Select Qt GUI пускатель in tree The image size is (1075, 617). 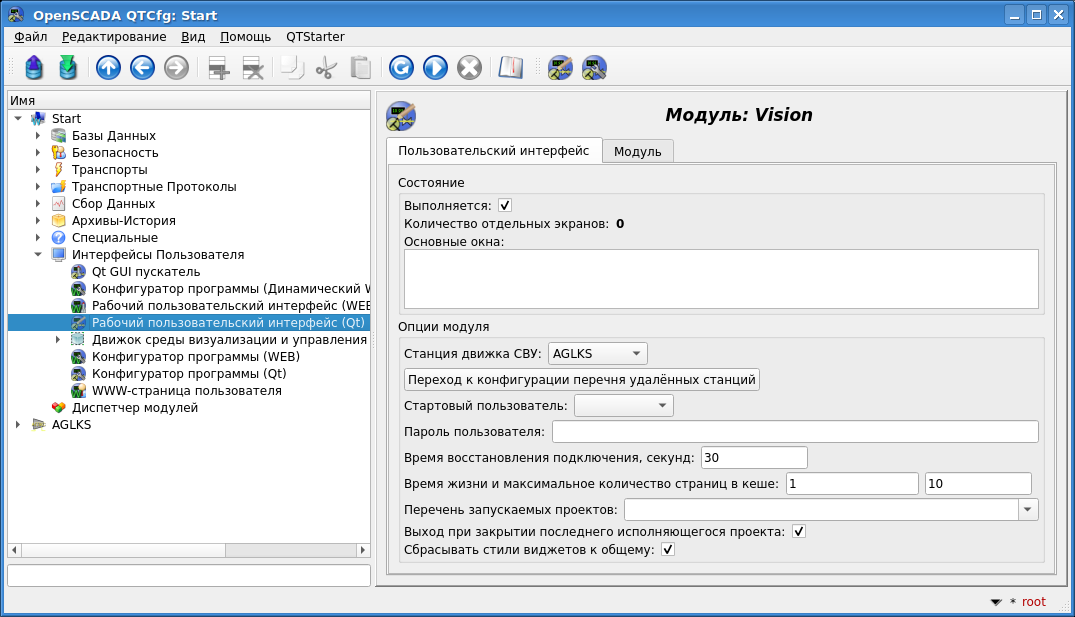tap(146, 271)
